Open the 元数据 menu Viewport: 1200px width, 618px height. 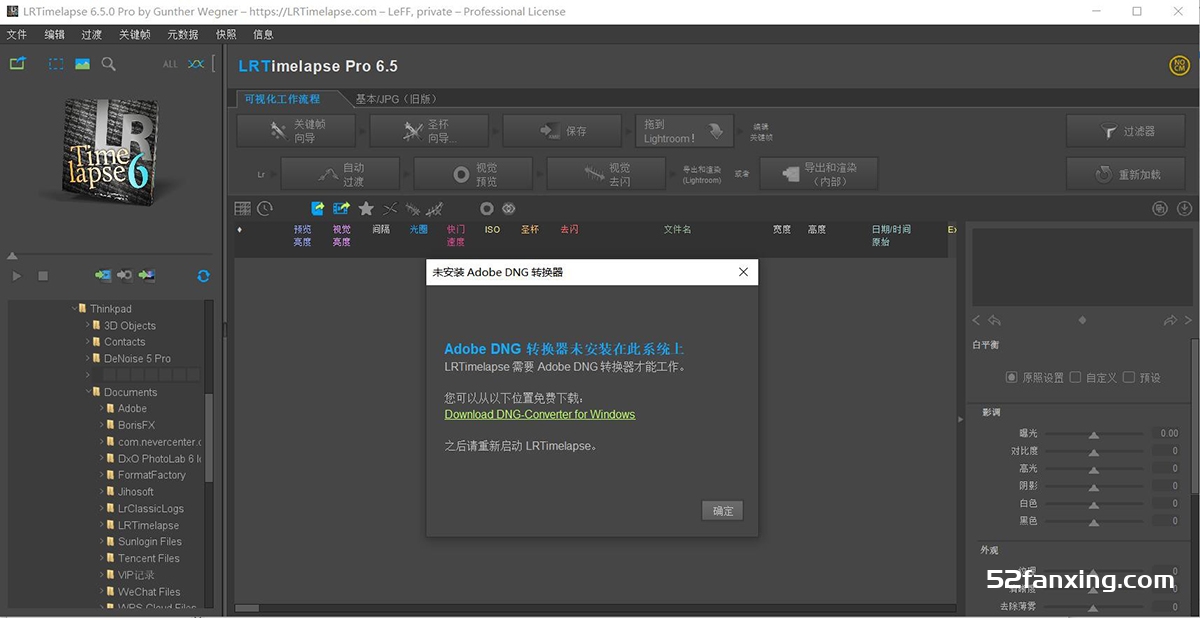[x=182, y=34]
